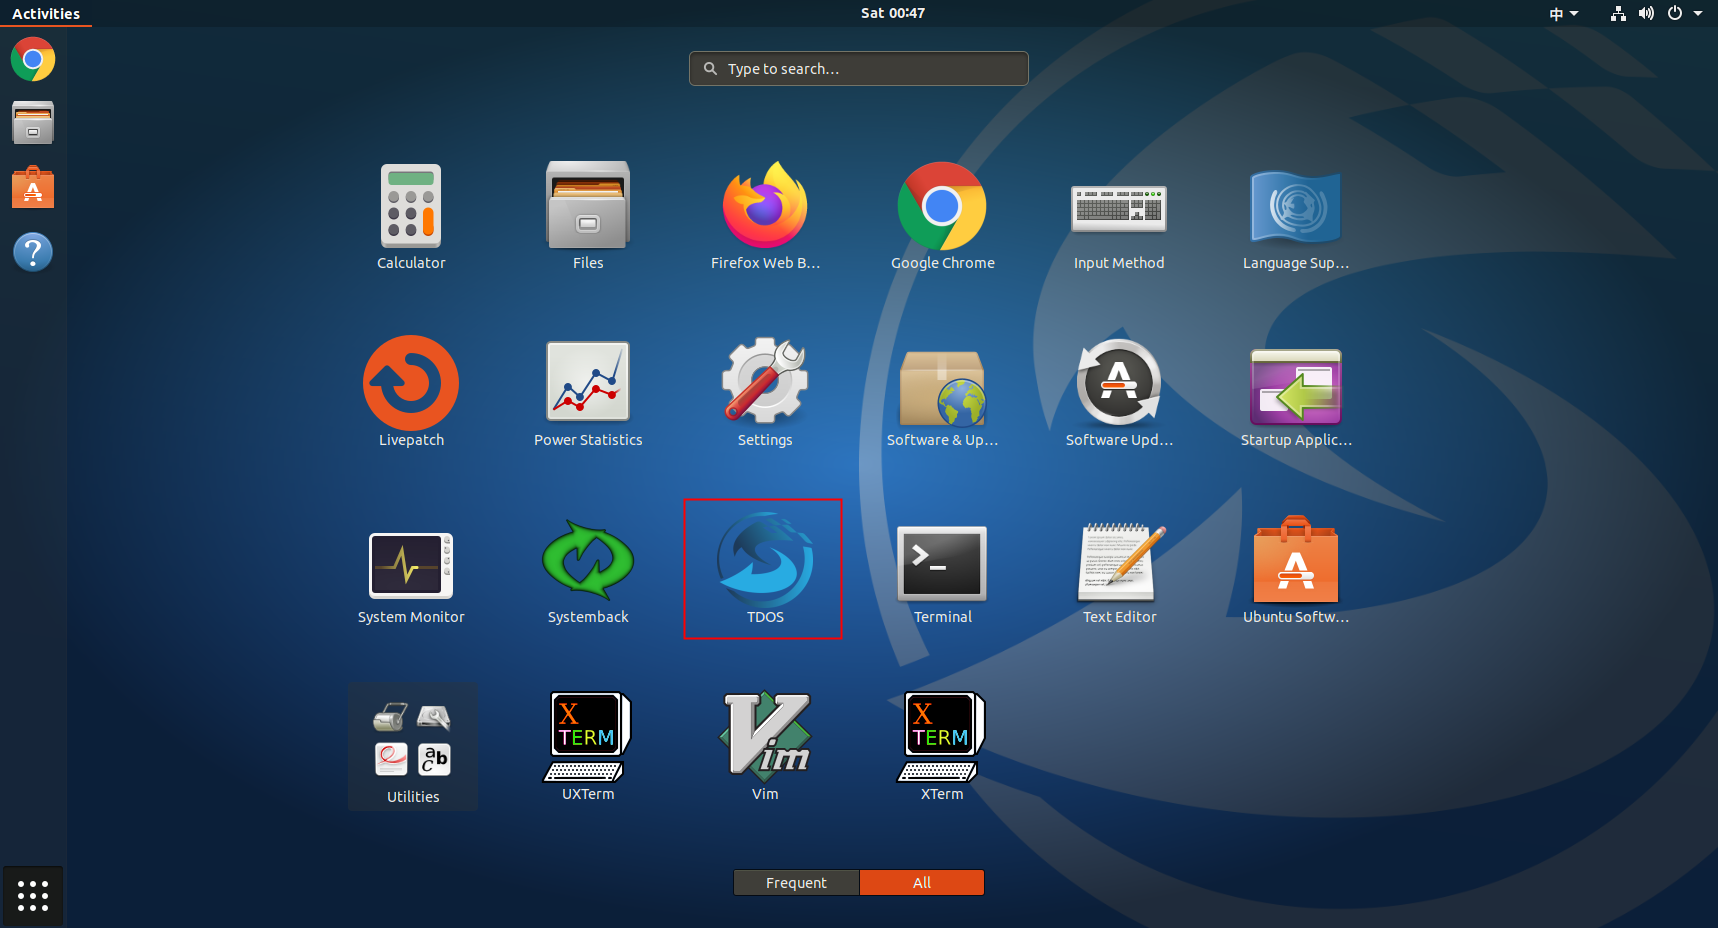Launch System Monitor
This screenshot has width=1718, height=928.
pyautogui.click(x=411, y=570)
